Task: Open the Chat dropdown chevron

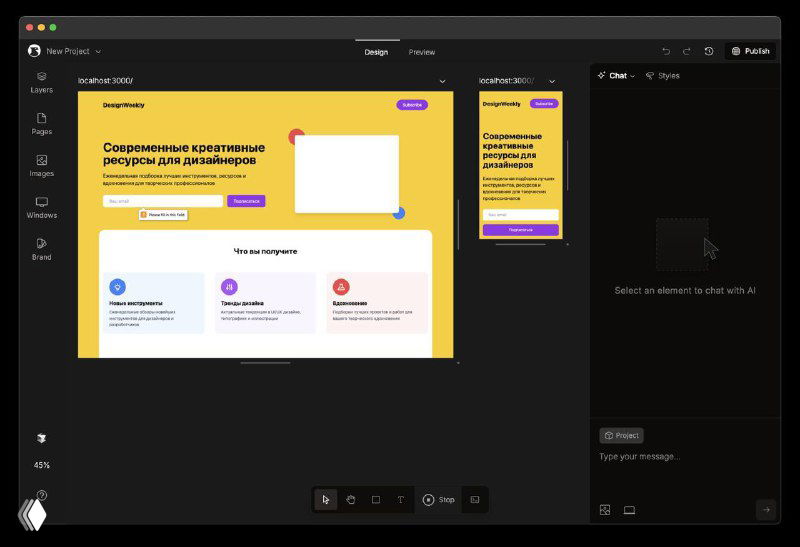Action: pos(633,76)
